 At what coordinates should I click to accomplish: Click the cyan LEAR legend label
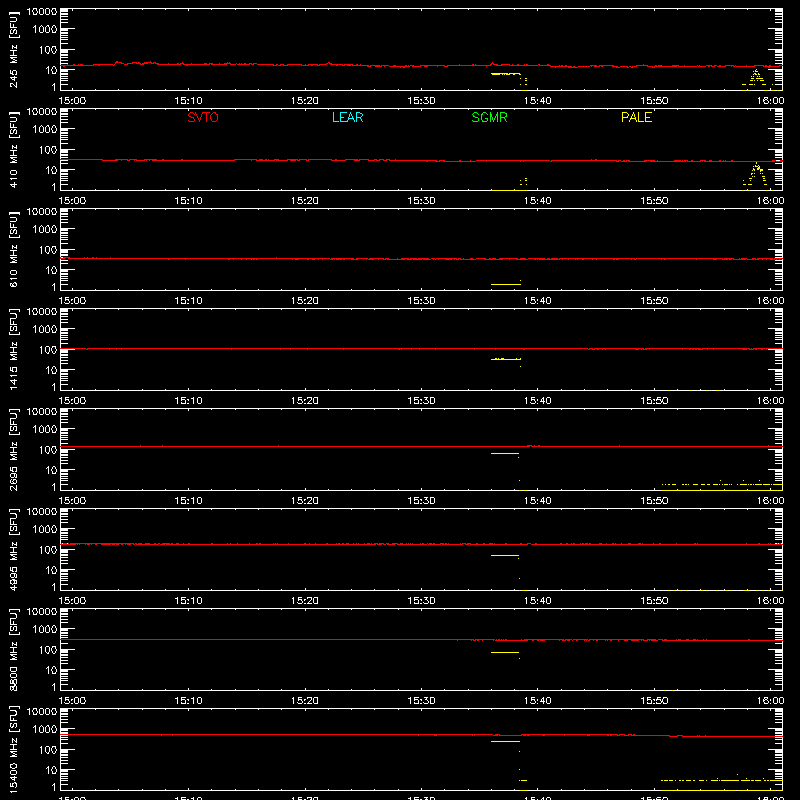(x=347, y=117)
